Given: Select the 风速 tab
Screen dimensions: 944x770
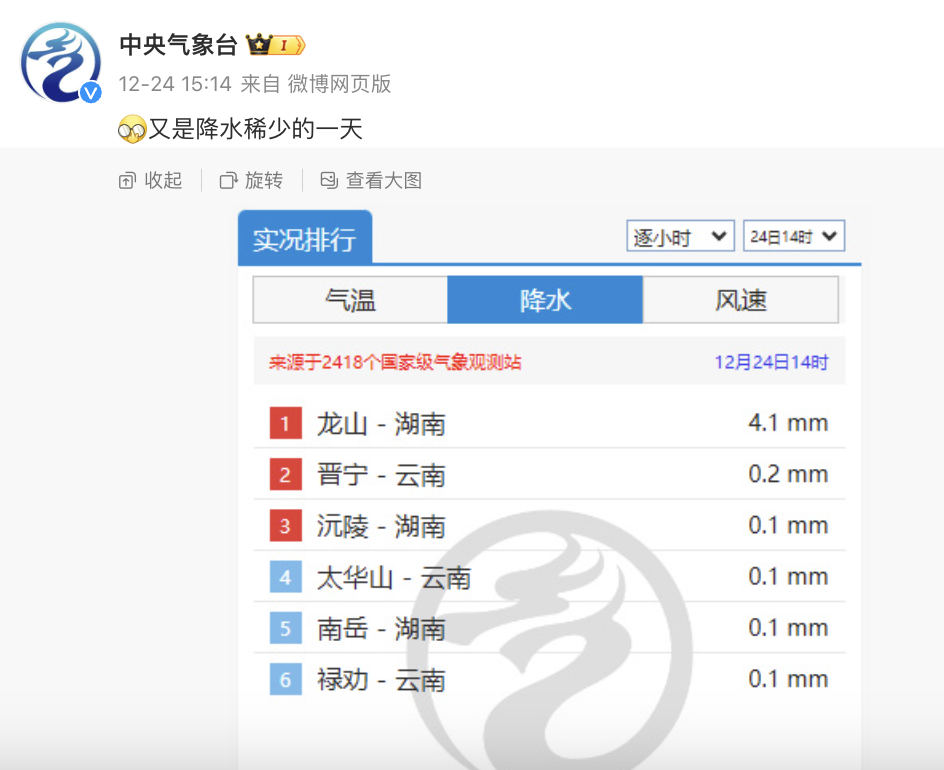Looking at the screenshot, I should coord(740,300).
